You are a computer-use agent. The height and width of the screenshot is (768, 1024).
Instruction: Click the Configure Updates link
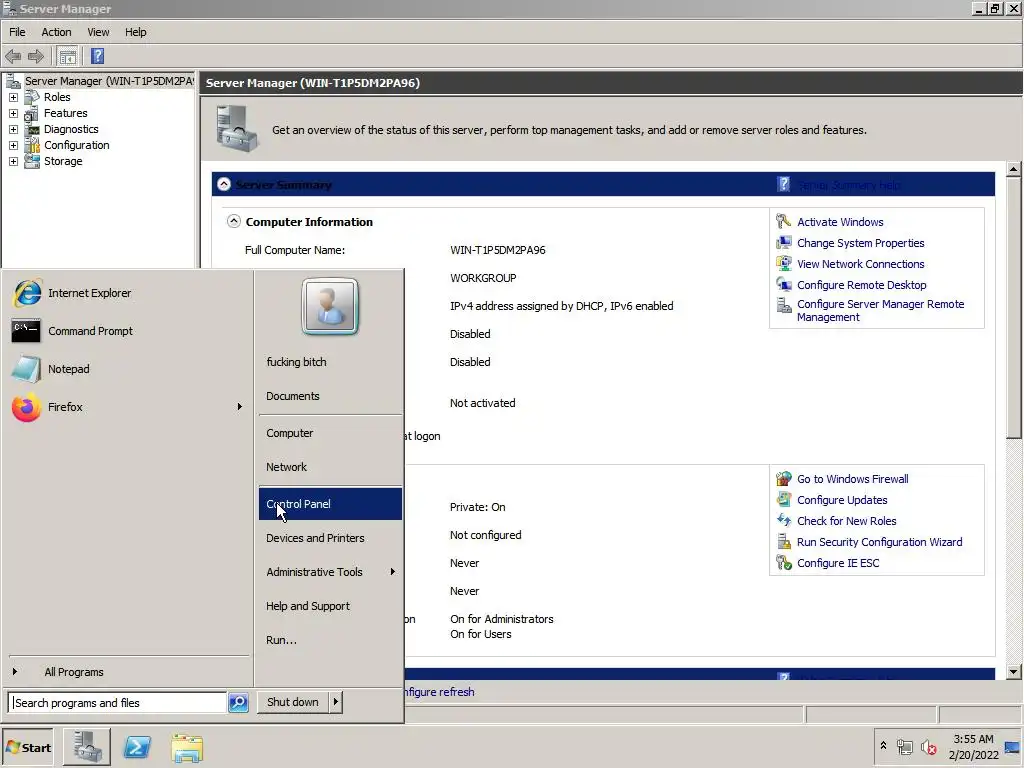842,500
